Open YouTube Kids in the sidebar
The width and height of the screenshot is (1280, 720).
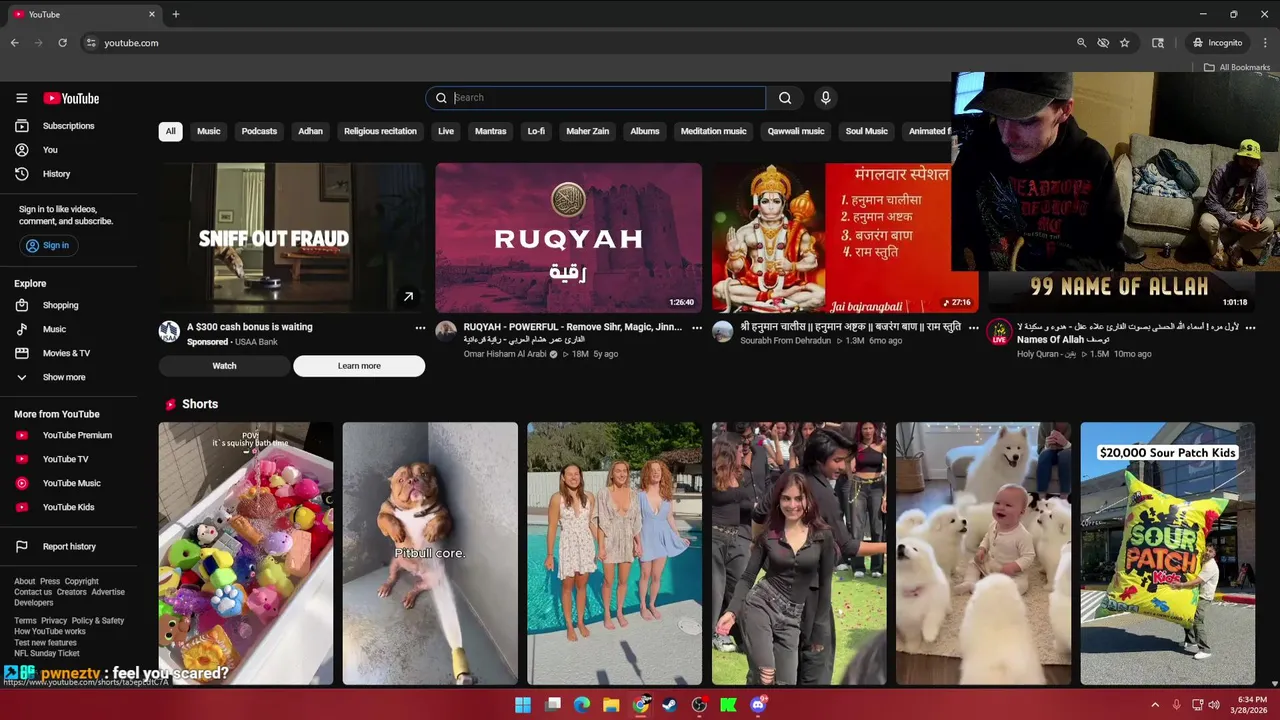68,507
